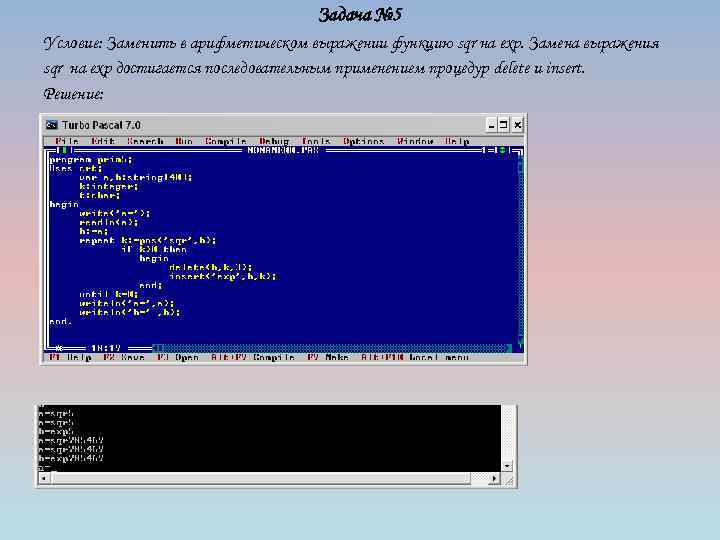Click the first a=sqr5 output line

coord(56,413)
